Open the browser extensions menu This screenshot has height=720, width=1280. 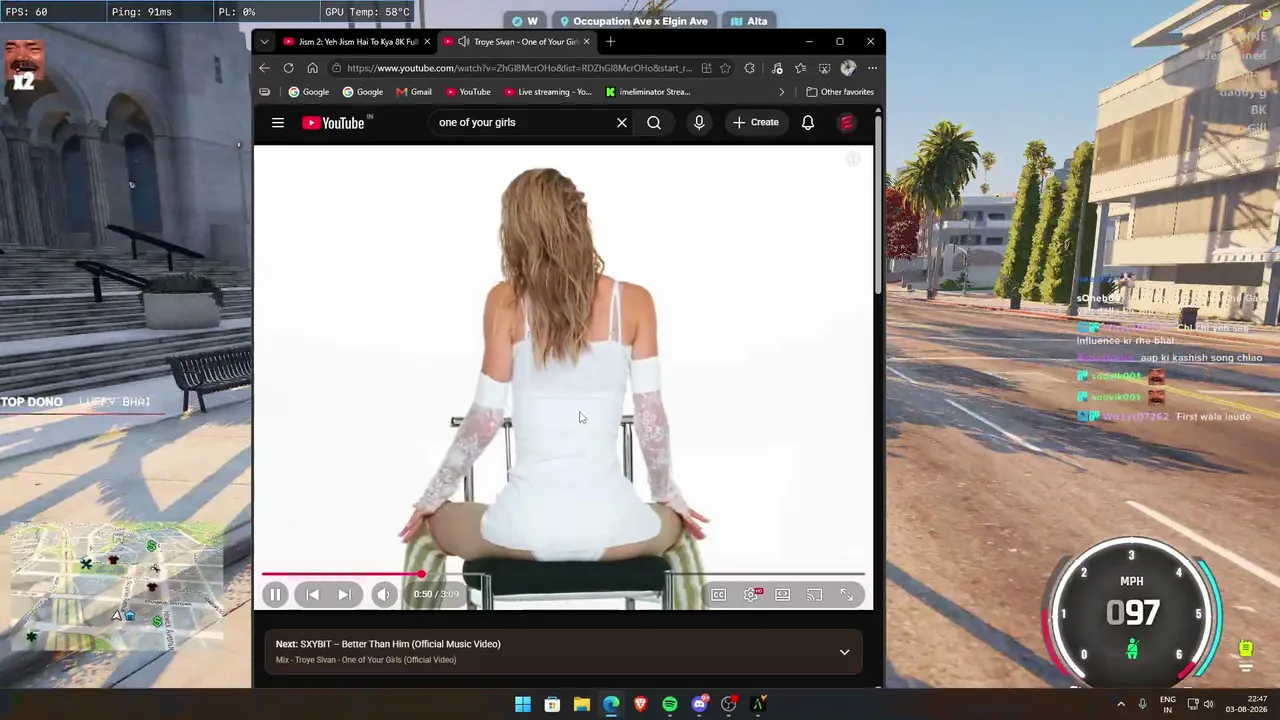(x=750, y=68)
